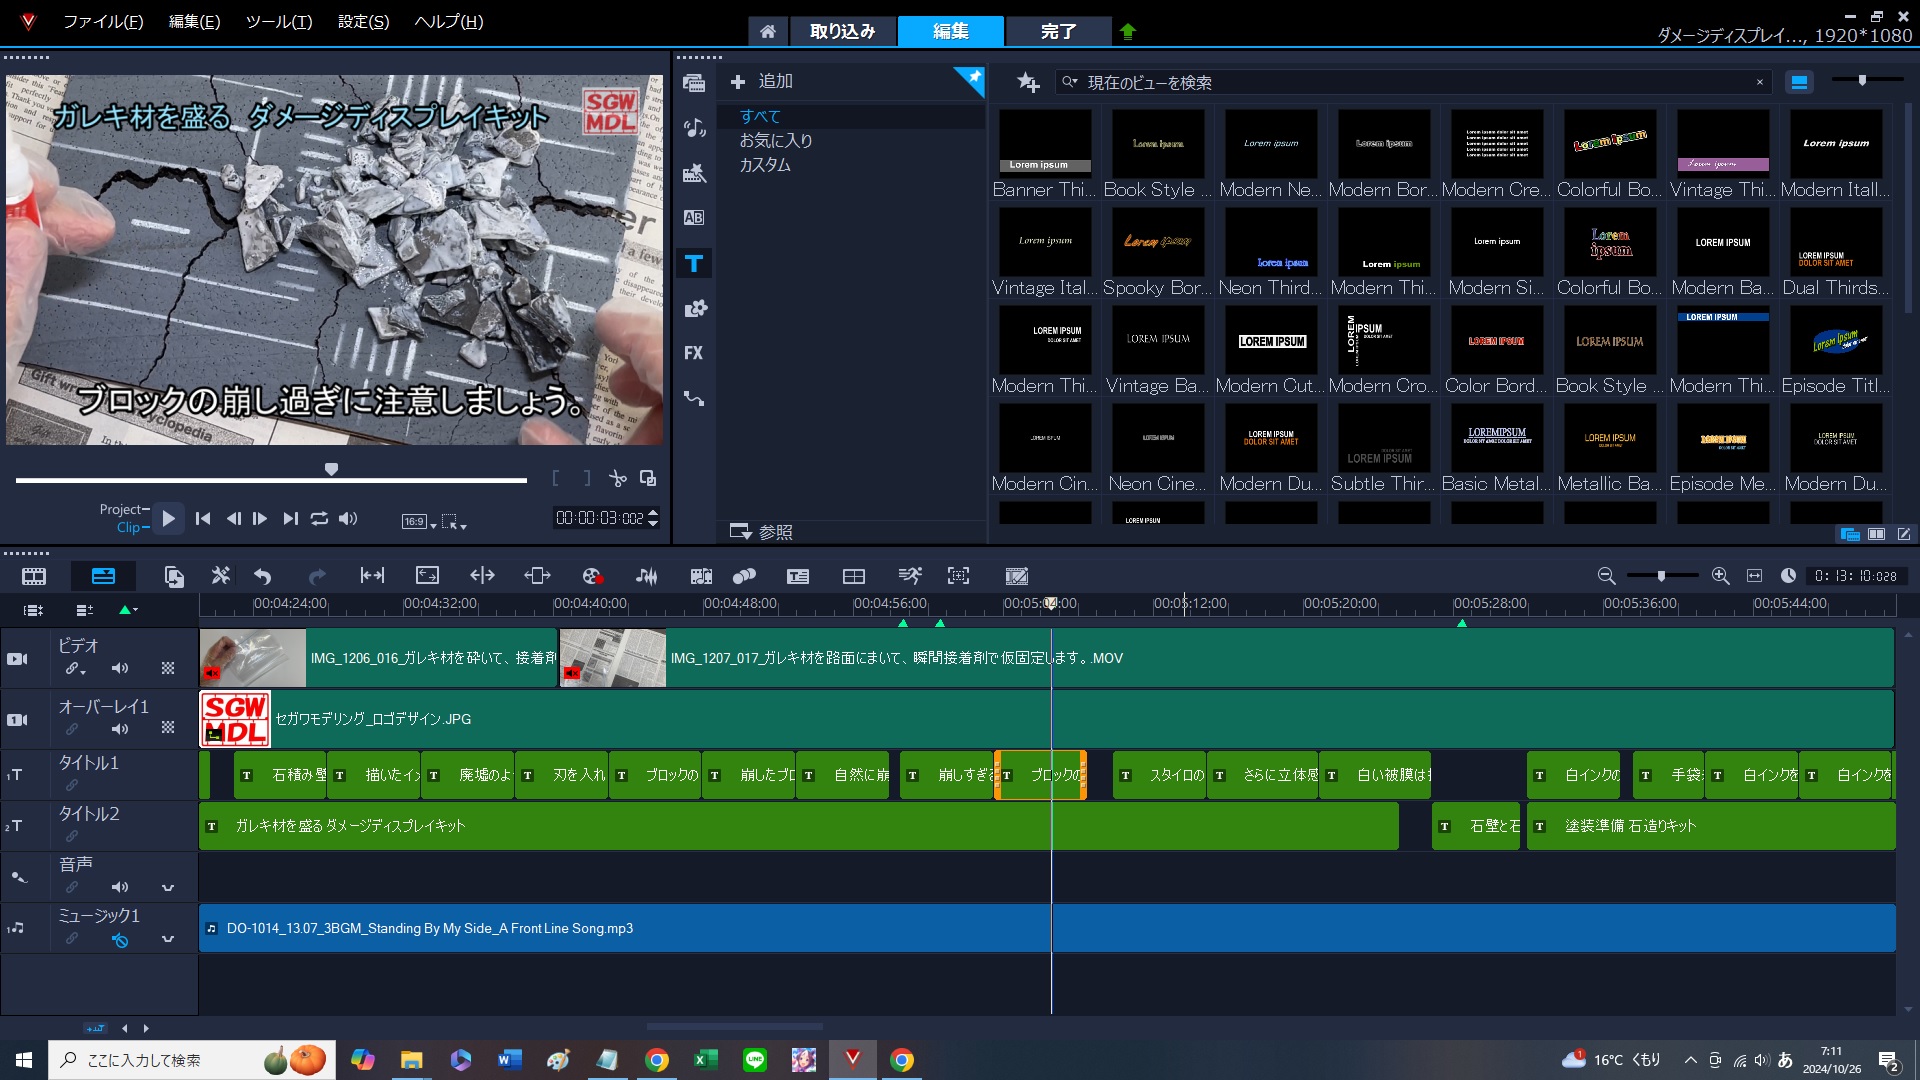The width and height of the screenshot is (1920, 1080).
Task: Click the 追加 add folder button
Action: (x=761, y=82)
